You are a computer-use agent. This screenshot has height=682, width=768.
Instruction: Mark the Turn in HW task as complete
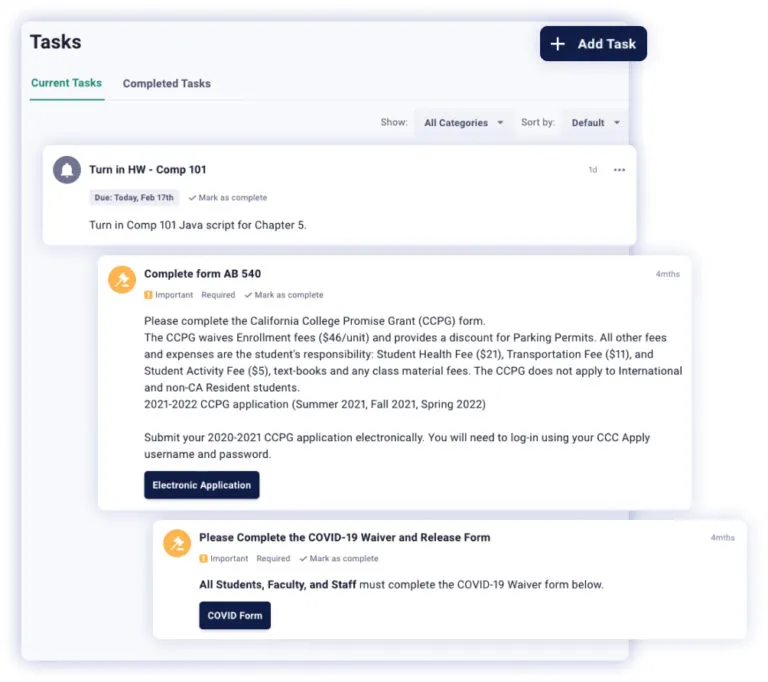click(232, 198)
